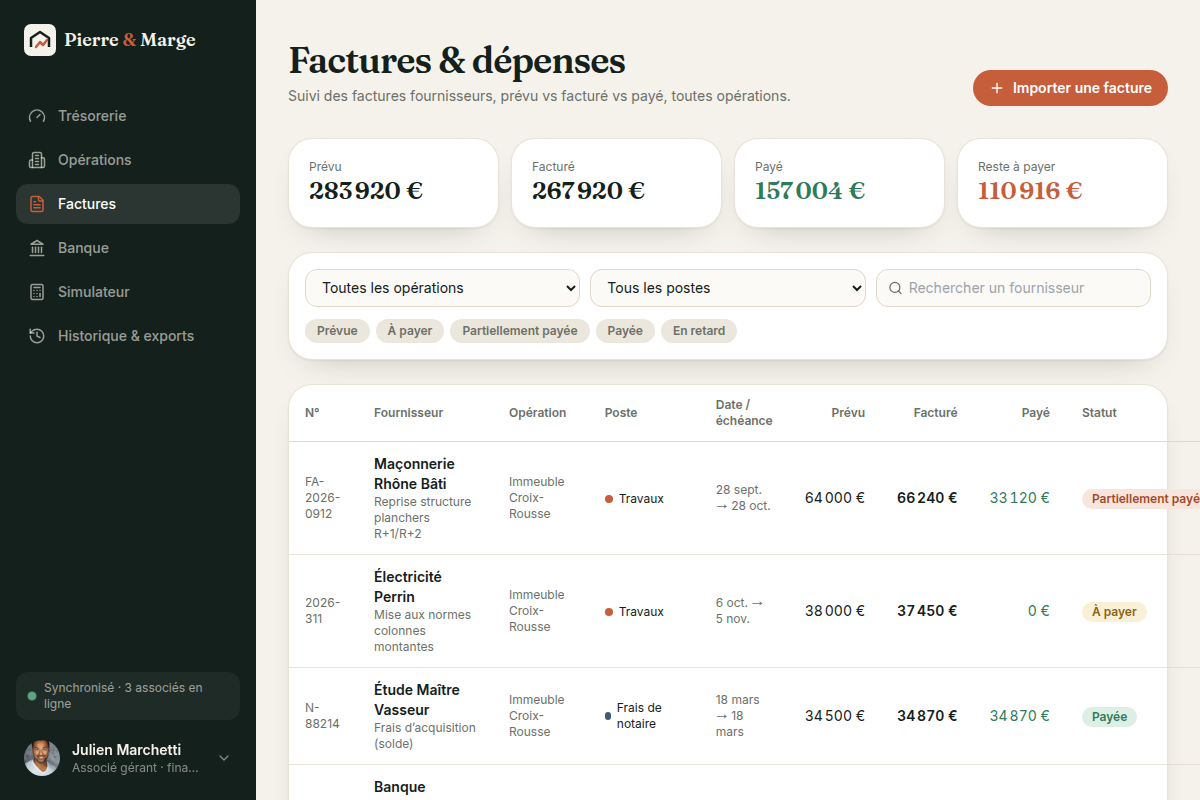Toggle the Partiellement payée filter chip
Image resolution: width=1200 pixels, height=800 pixels.
coord(520,331)
